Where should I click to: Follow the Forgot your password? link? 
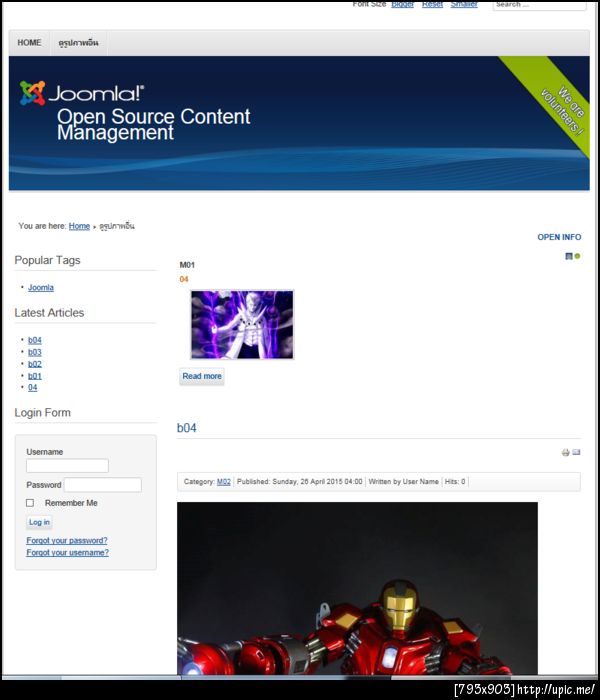pos(67,541)
